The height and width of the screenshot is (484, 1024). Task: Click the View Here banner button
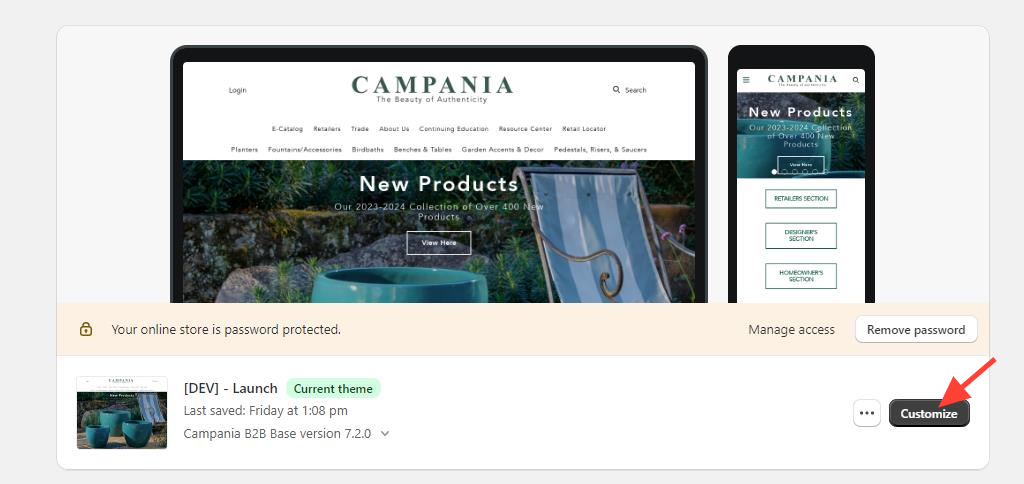point(438,242)
